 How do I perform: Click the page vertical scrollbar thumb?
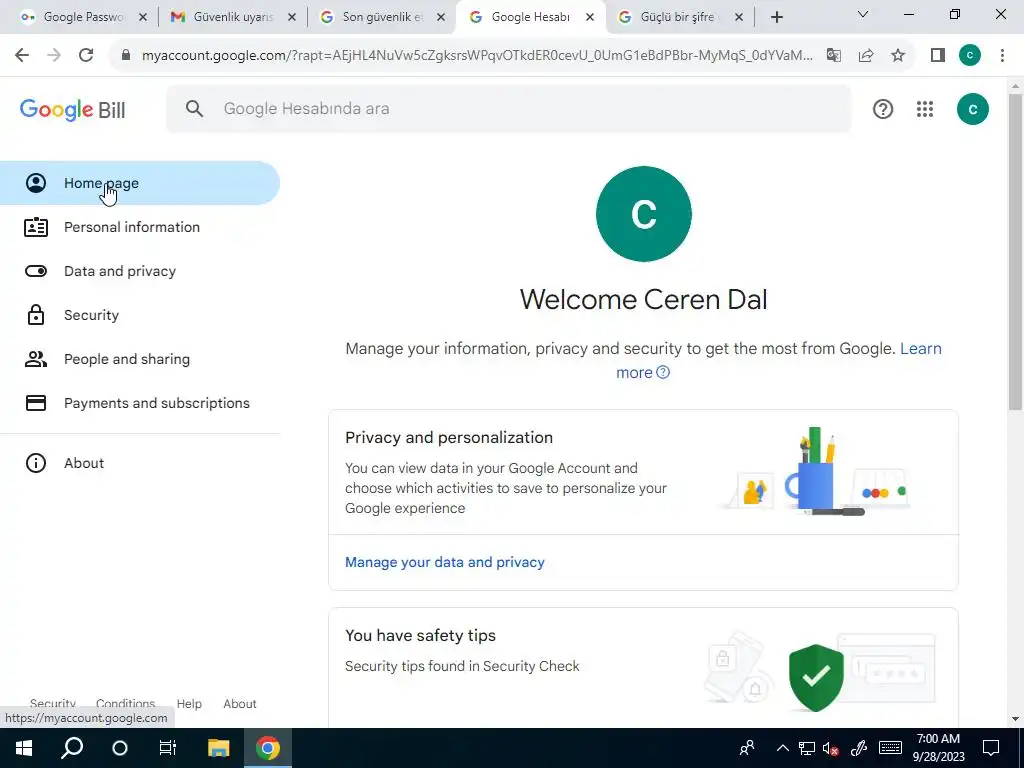[x=1015, y=251]
